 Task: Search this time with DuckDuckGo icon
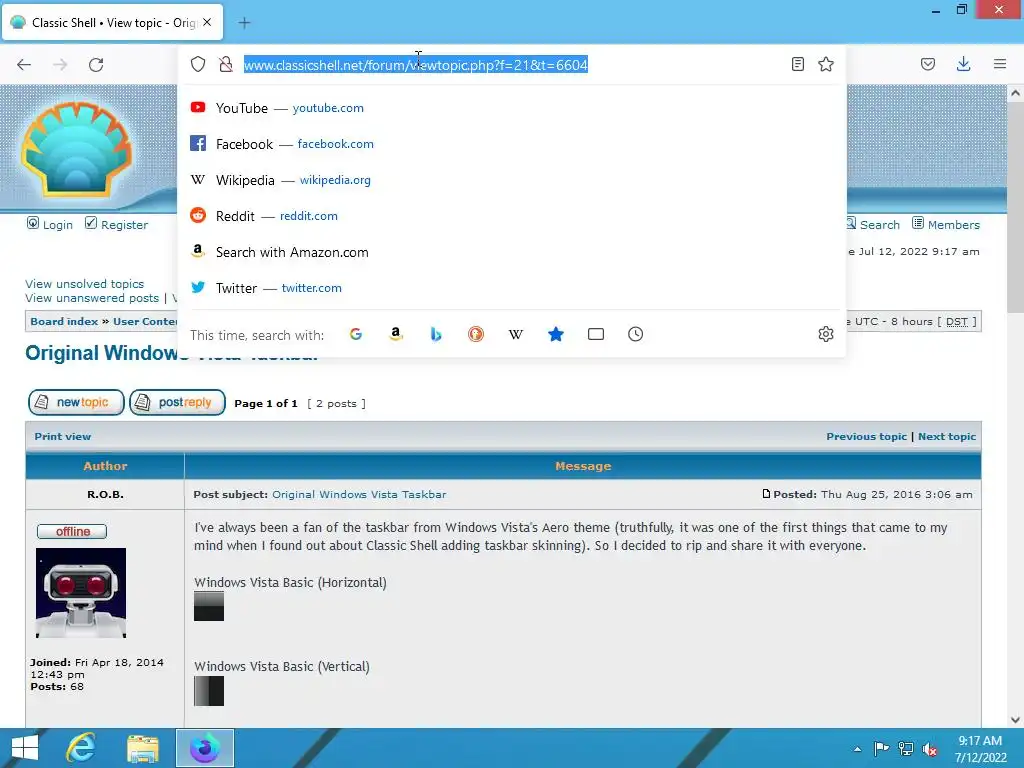(x=476, y=334)
